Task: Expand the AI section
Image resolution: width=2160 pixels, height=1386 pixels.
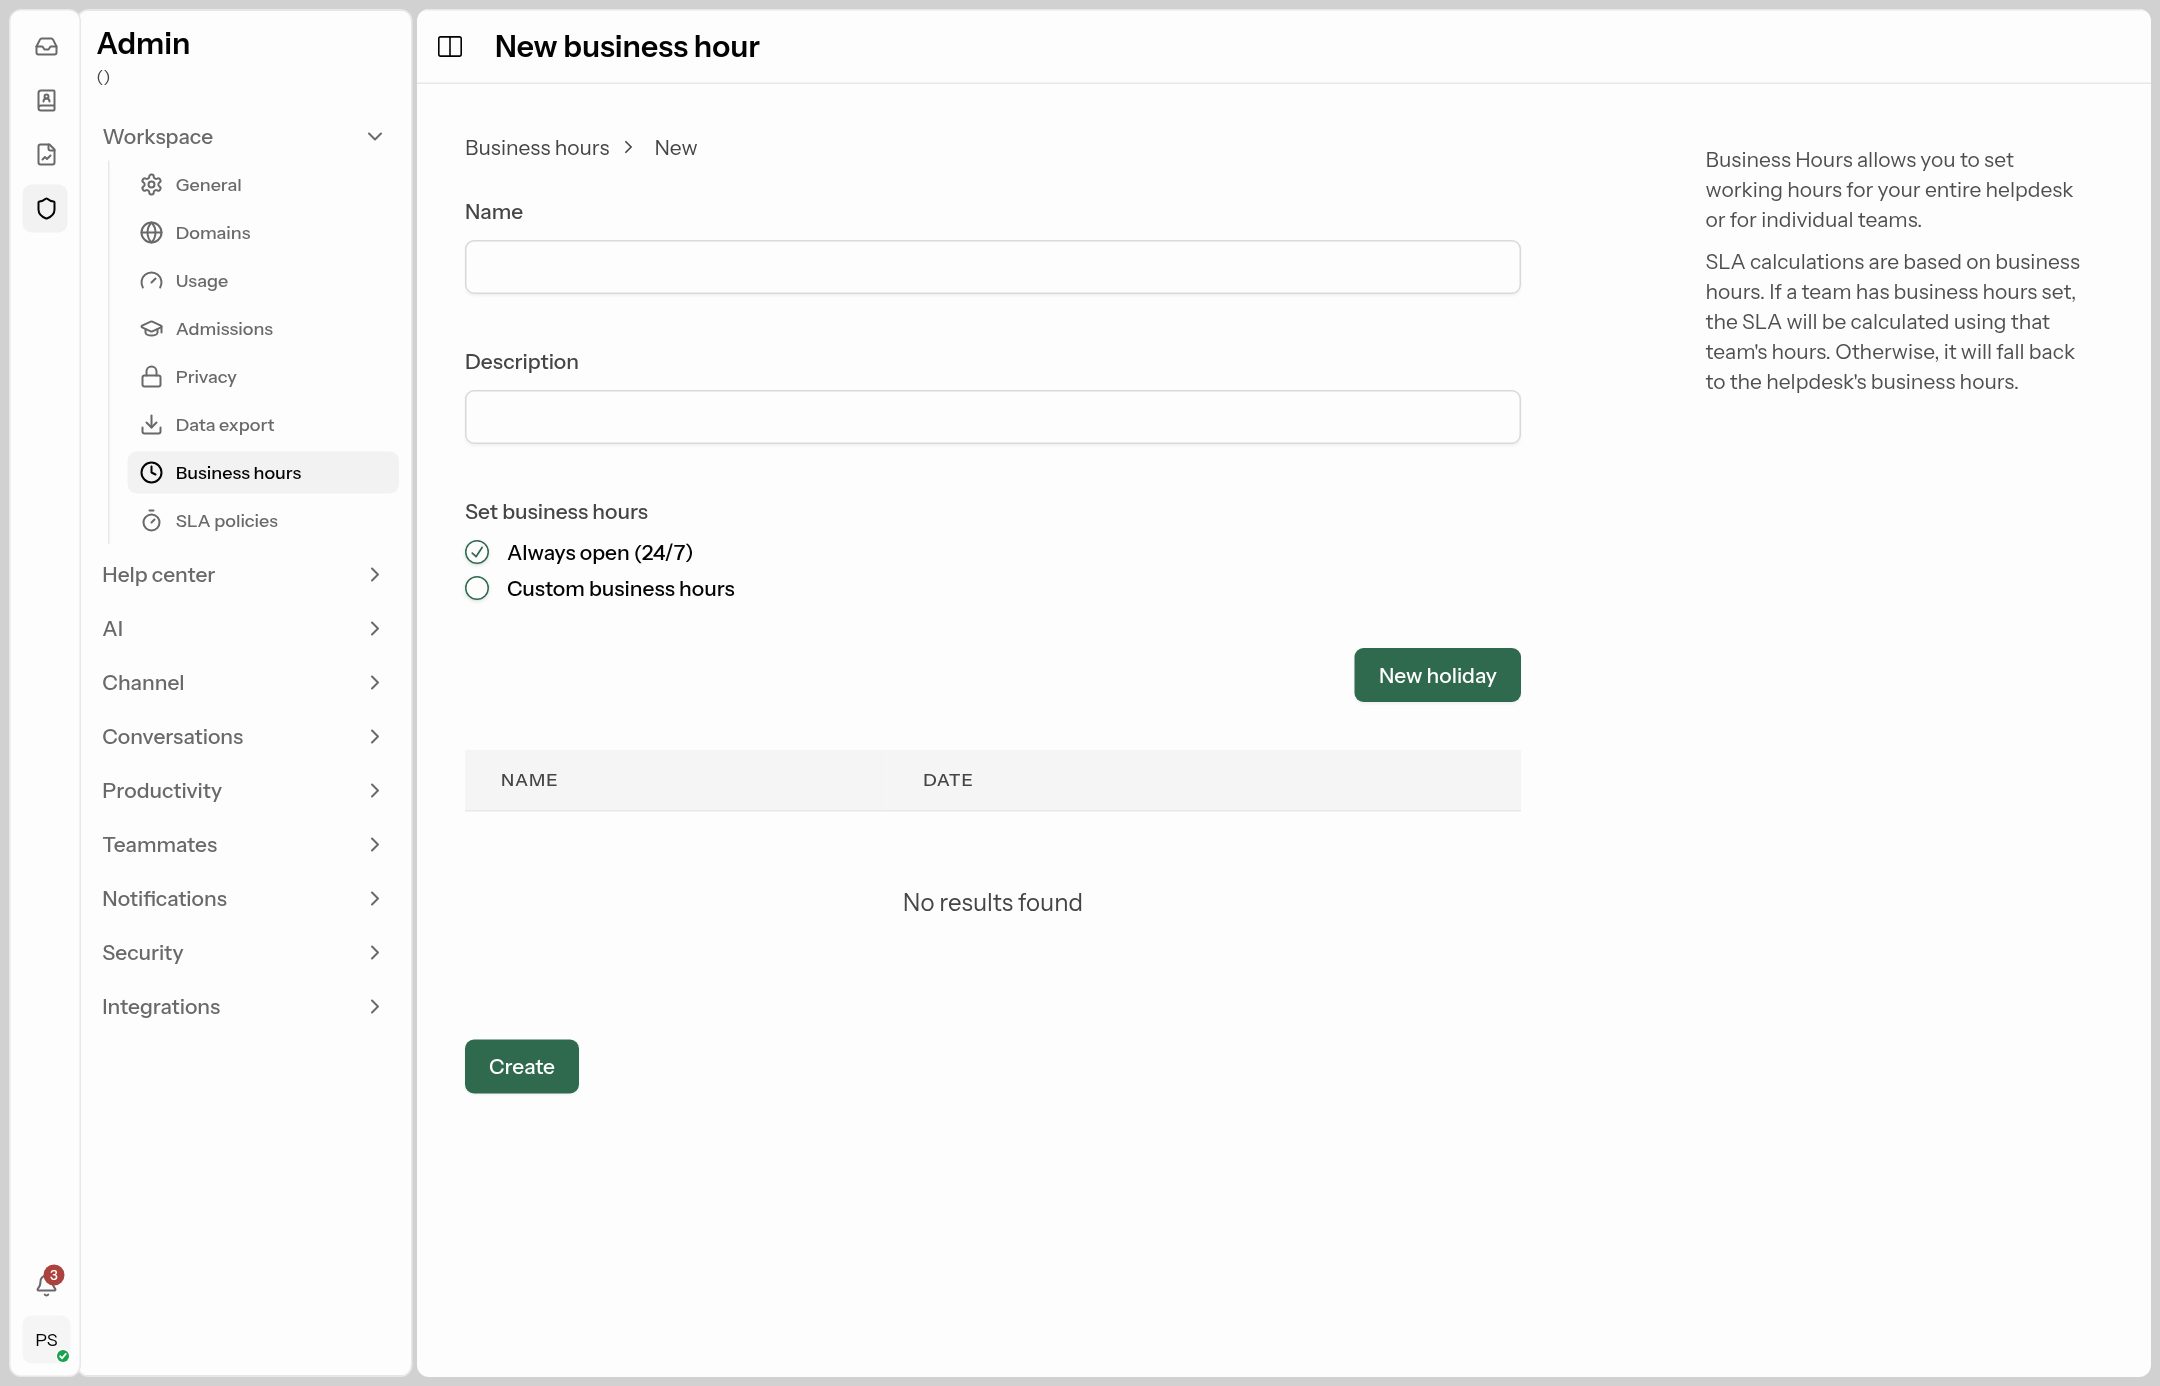Action: point(243,629)
